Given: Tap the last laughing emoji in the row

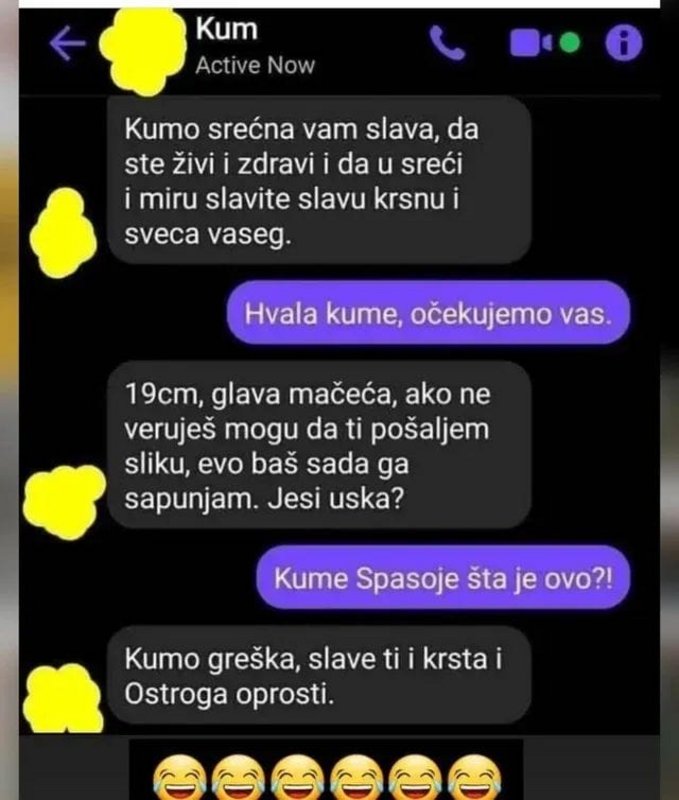Looking at the screenshot, I should (x=474, y=778).
